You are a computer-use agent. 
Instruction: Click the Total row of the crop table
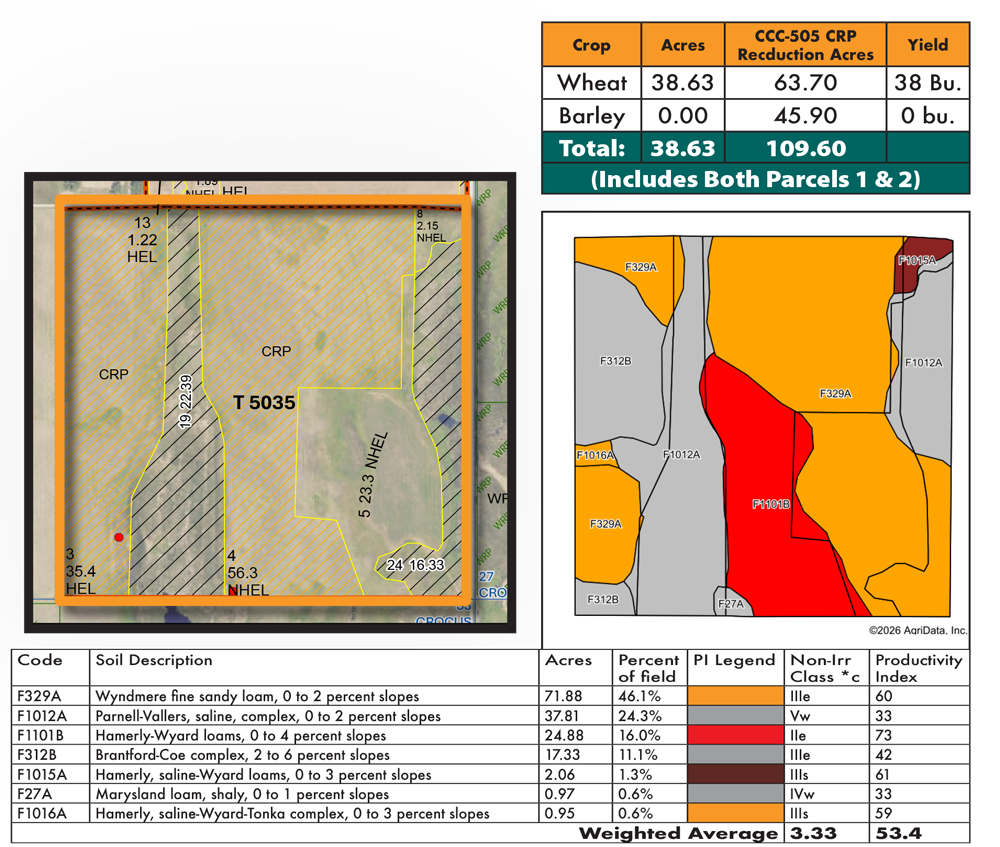tap(592, 147)
